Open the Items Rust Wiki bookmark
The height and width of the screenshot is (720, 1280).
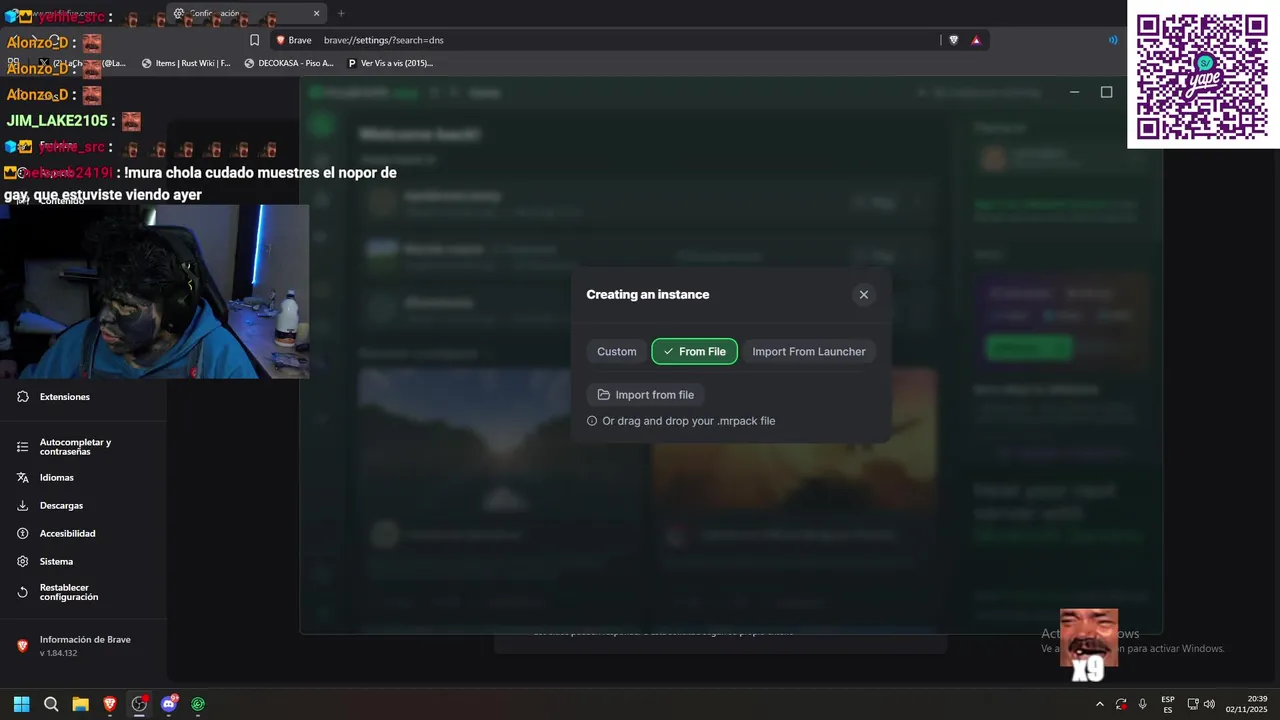pos(186,63)
